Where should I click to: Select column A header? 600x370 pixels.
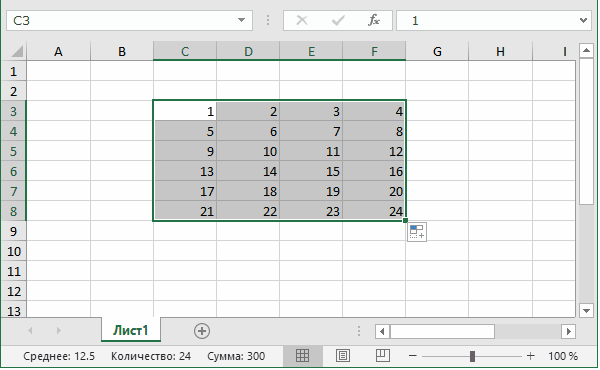(58, 51)
